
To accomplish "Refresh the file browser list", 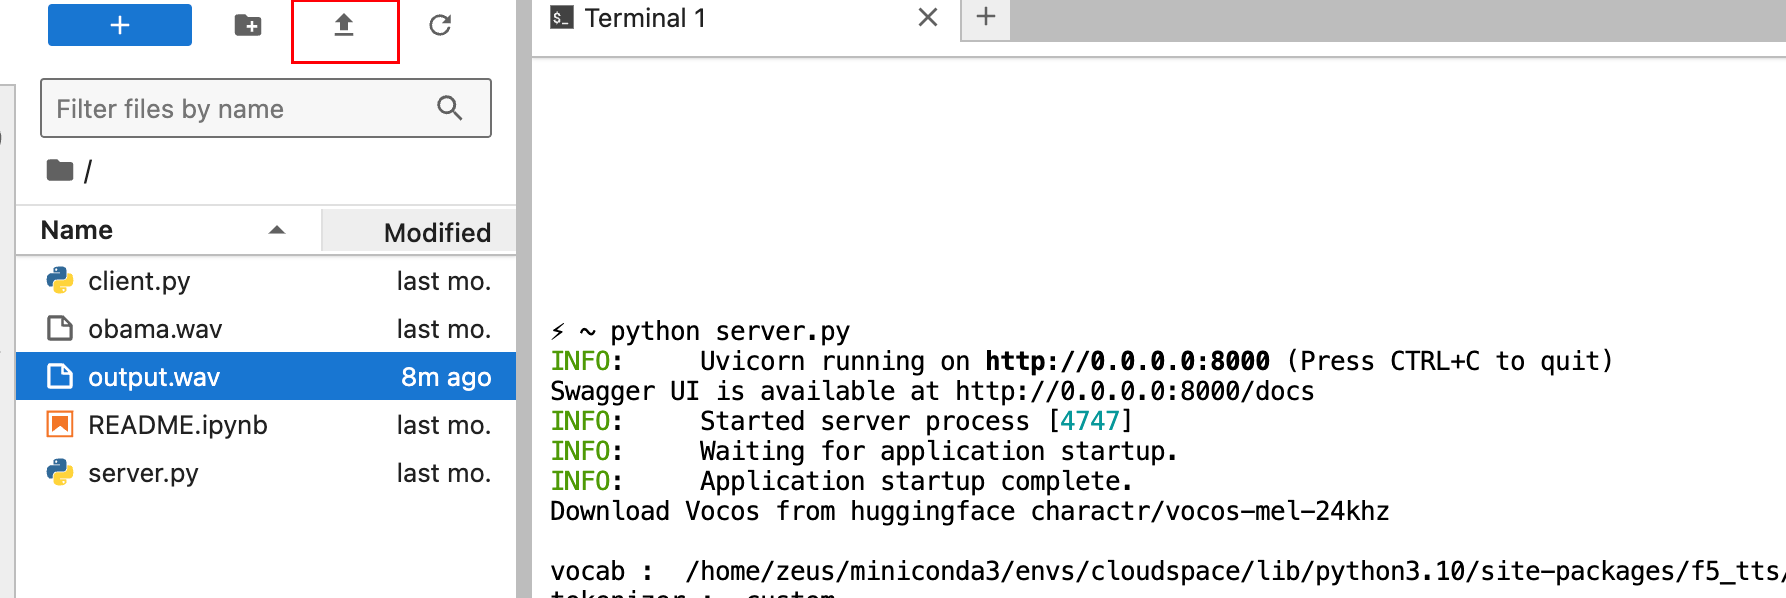I will [440, 25].
